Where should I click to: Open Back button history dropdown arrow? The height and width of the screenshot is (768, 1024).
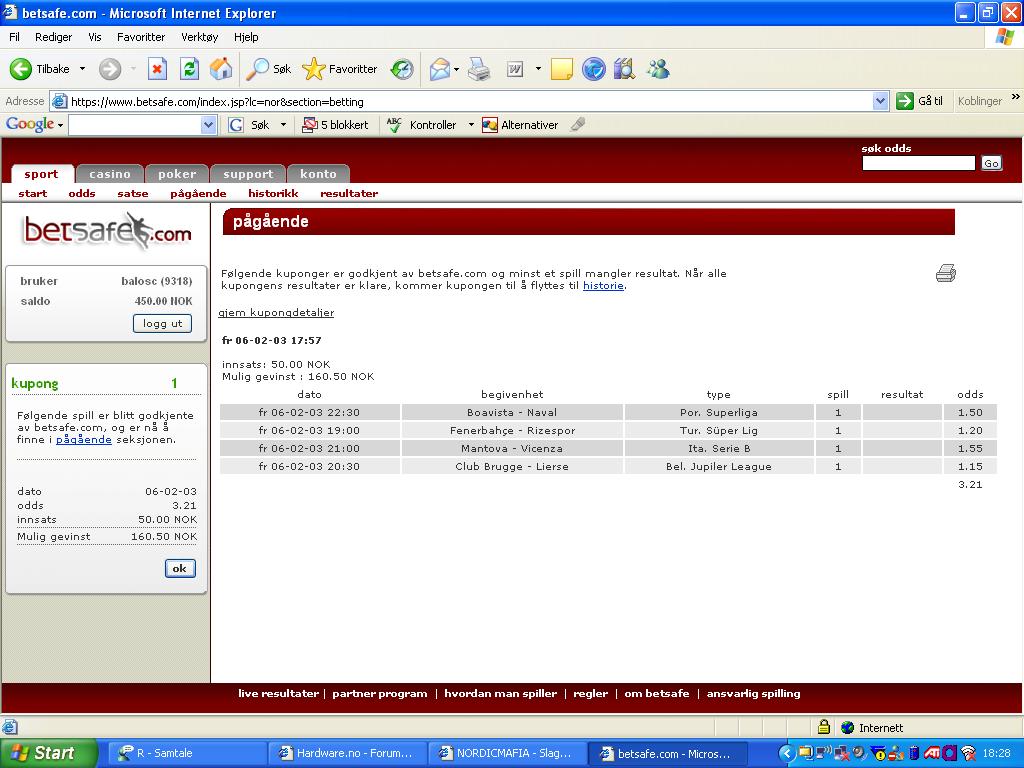pos(82,69)
